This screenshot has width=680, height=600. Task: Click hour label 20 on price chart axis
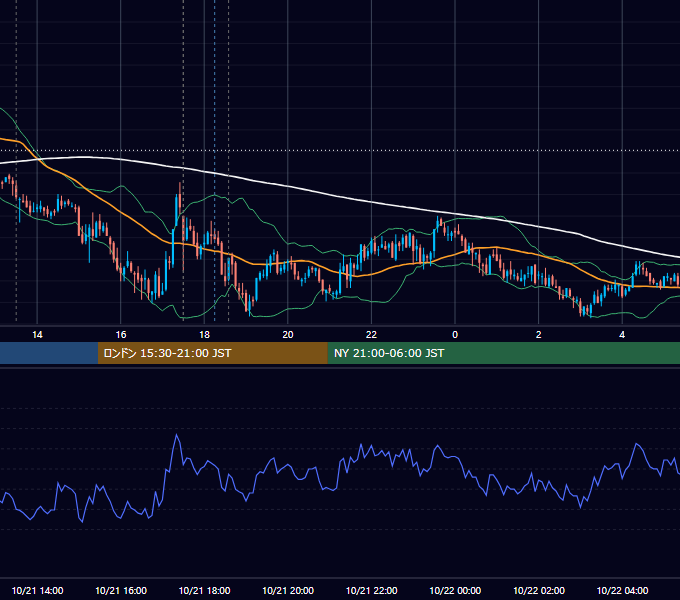click(x=288, y=335)
